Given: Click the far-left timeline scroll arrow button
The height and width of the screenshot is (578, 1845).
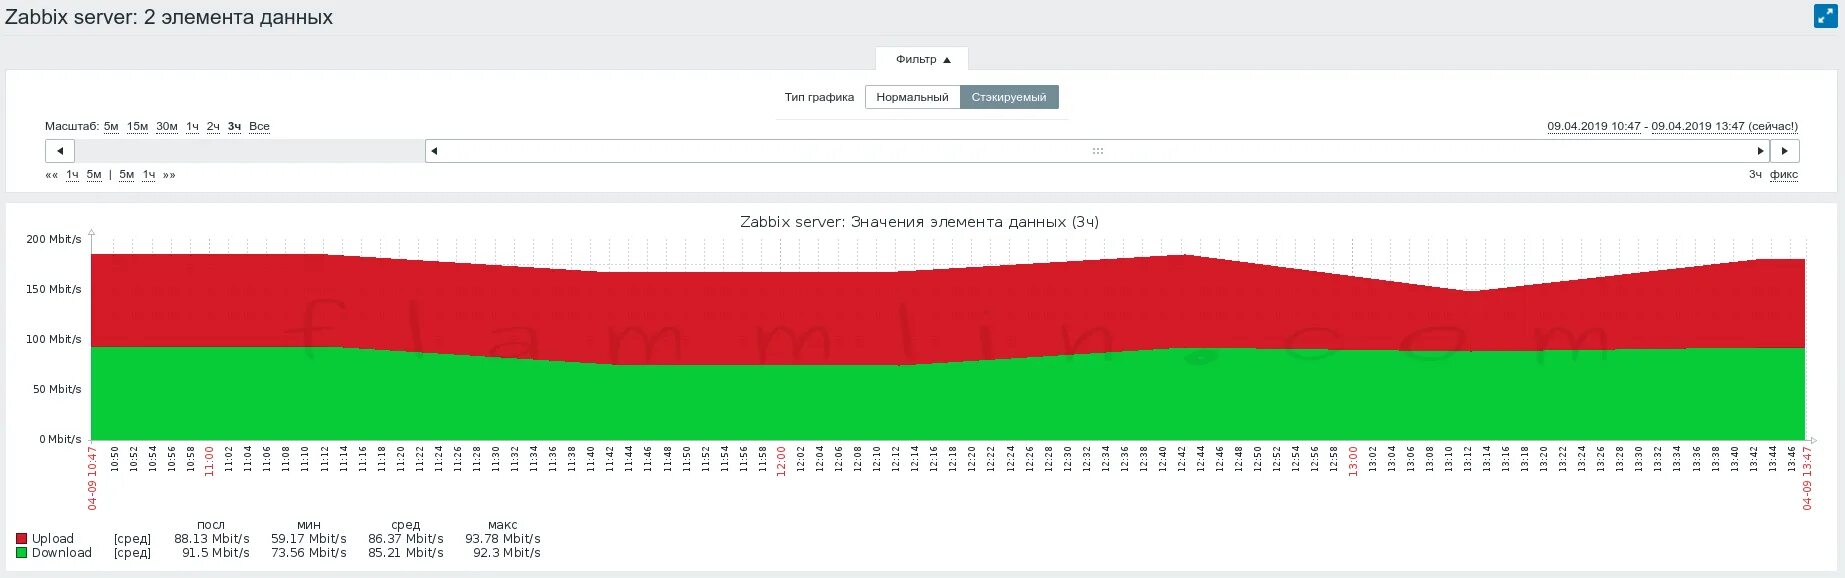Looking at the screenshot, I should (60, 151).
